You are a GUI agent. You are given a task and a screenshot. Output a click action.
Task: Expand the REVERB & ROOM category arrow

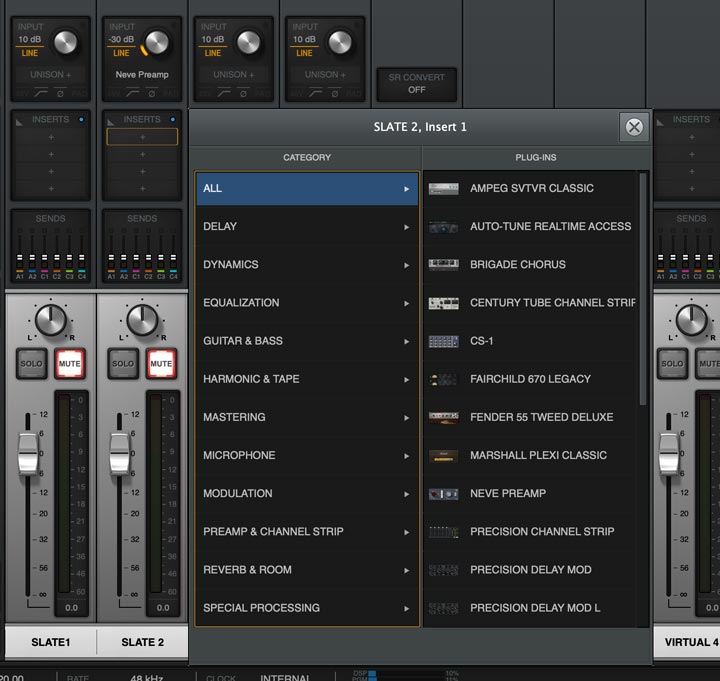406,570
